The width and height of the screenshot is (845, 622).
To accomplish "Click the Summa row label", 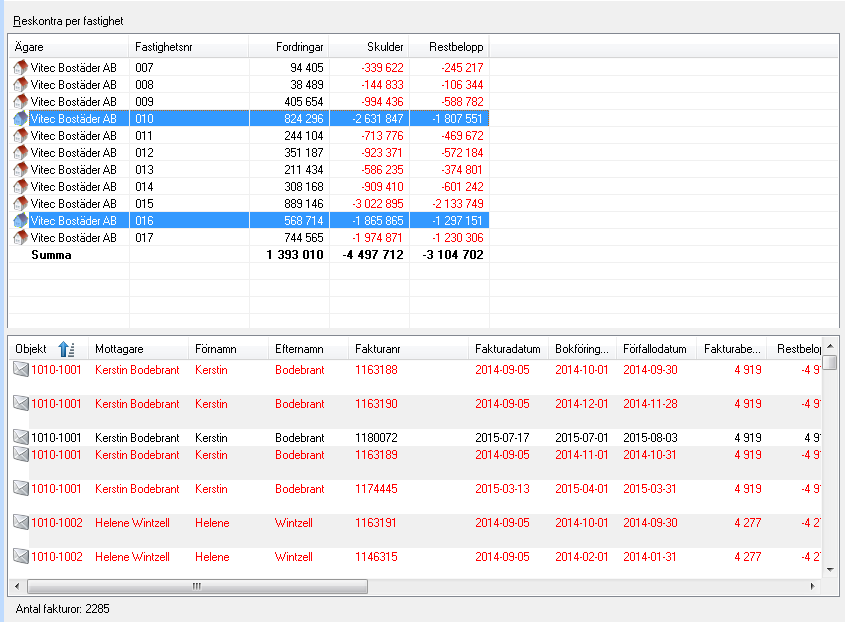I will click(x=51, y=254).
